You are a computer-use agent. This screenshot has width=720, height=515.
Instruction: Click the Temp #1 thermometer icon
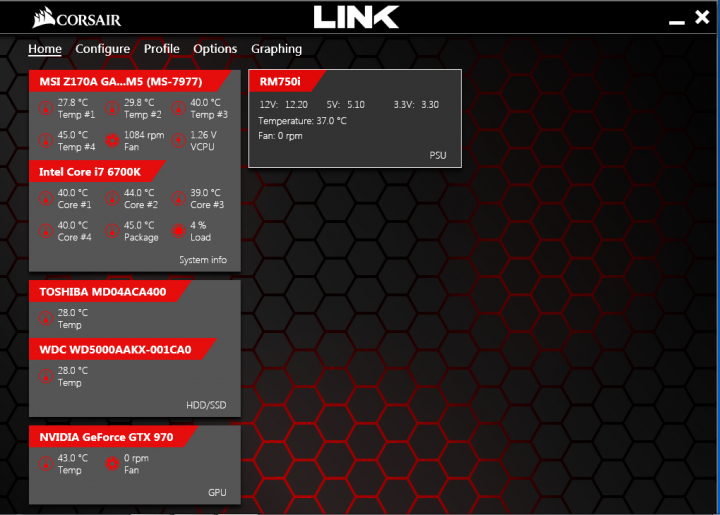[45, 108]
